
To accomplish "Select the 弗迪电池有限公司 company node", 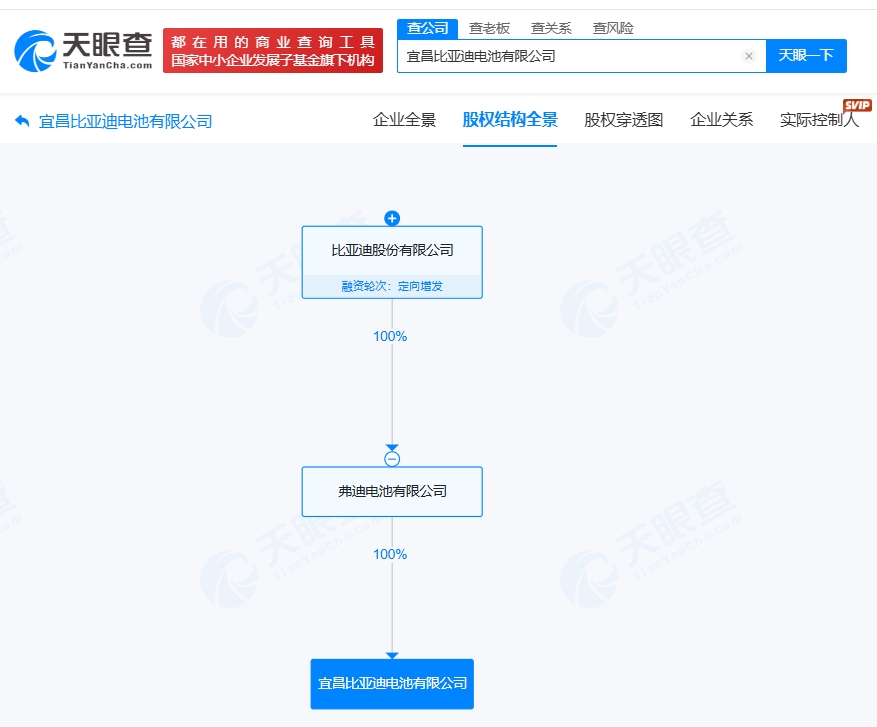I will [x=391, y=491].
